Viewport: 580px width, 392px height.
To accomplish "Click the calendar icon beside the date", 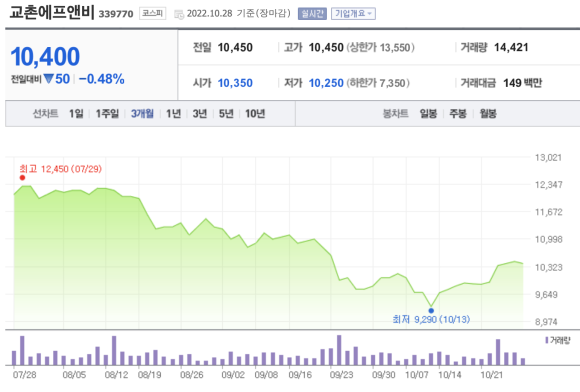I will pos(179,14).
